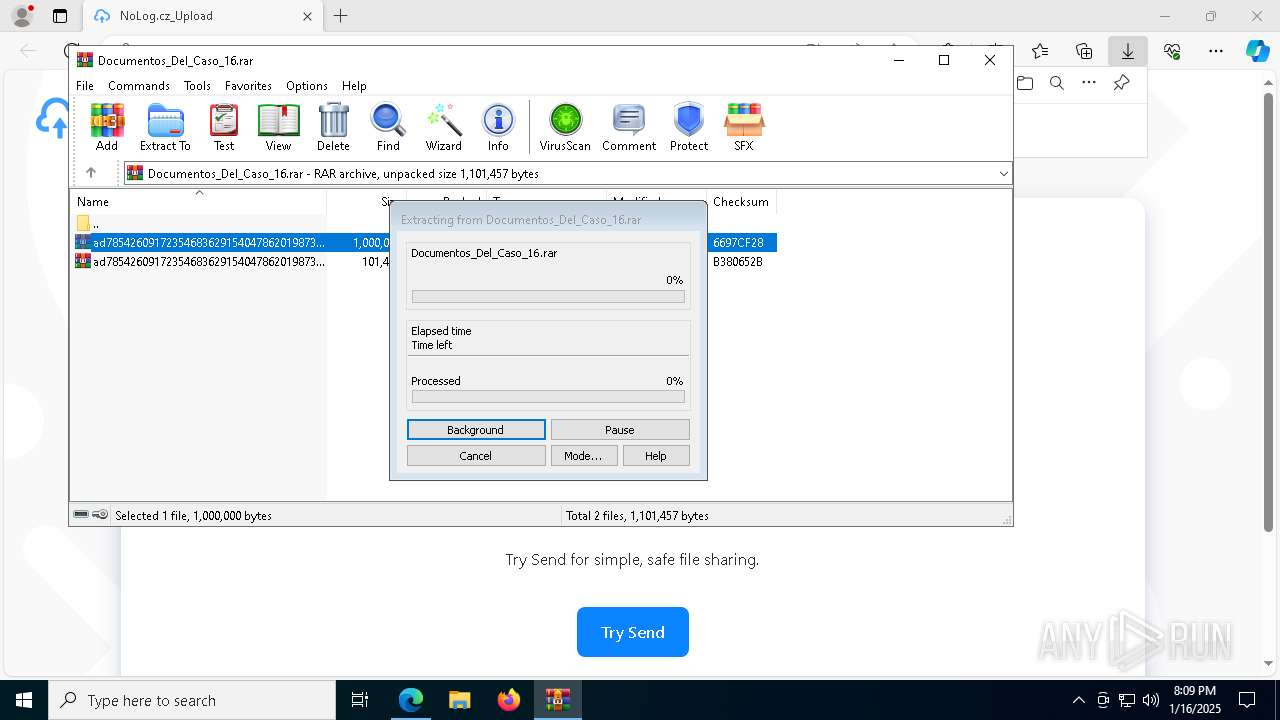
Task: Go up one folder level arrow
Action: pos(91,173)
